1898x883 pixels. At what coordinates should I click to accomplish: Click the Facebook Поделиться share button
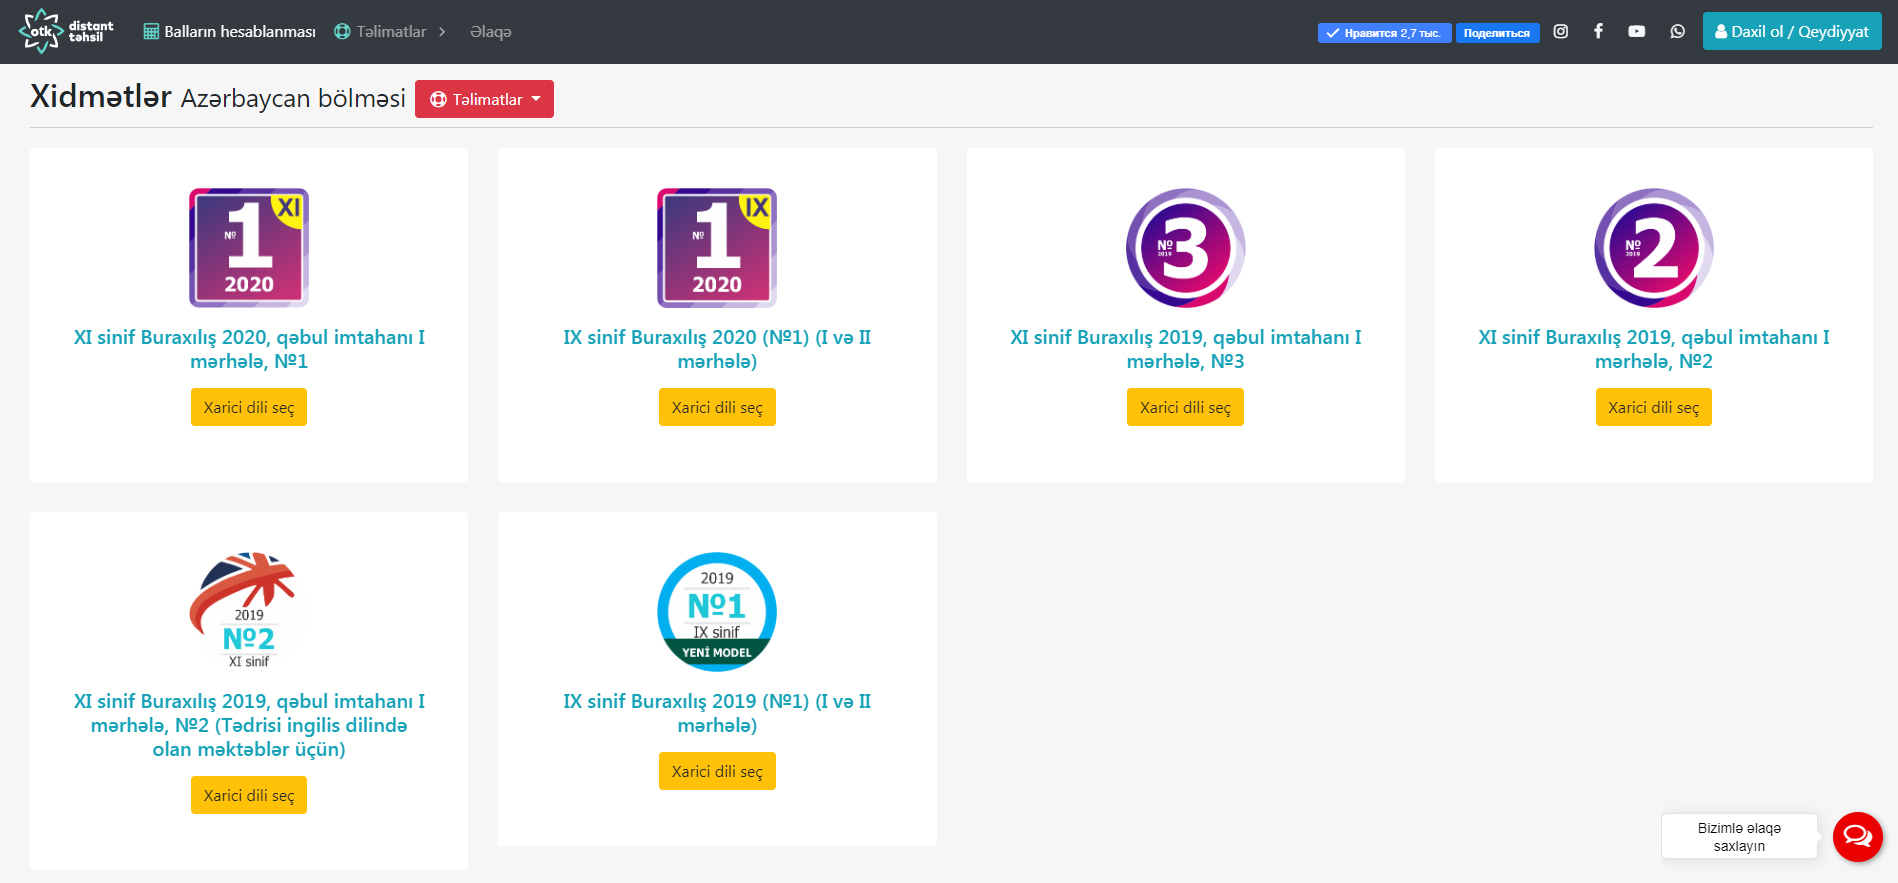tap(1497, 33)
